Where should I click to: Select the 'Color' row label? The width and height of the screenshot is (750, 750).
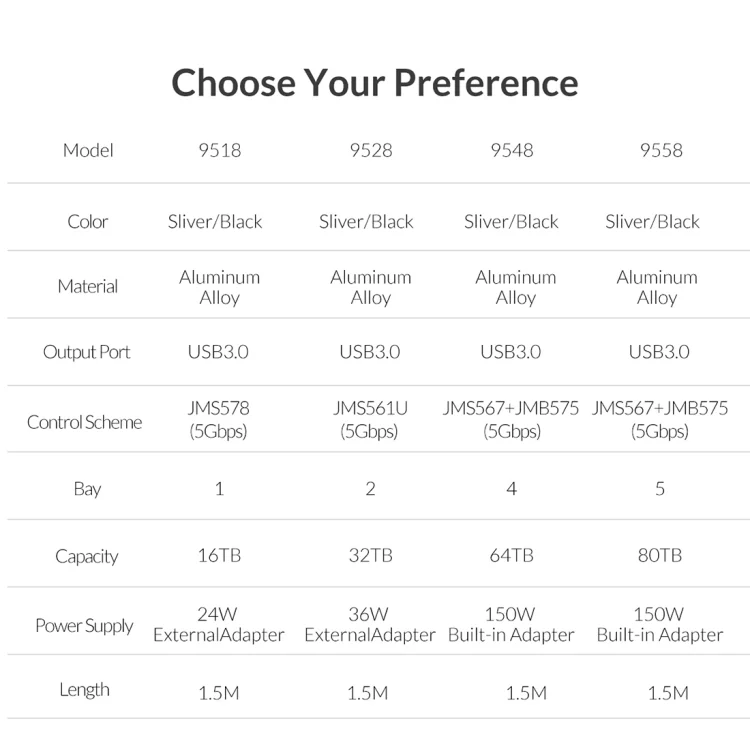click(x=88, y=222)
